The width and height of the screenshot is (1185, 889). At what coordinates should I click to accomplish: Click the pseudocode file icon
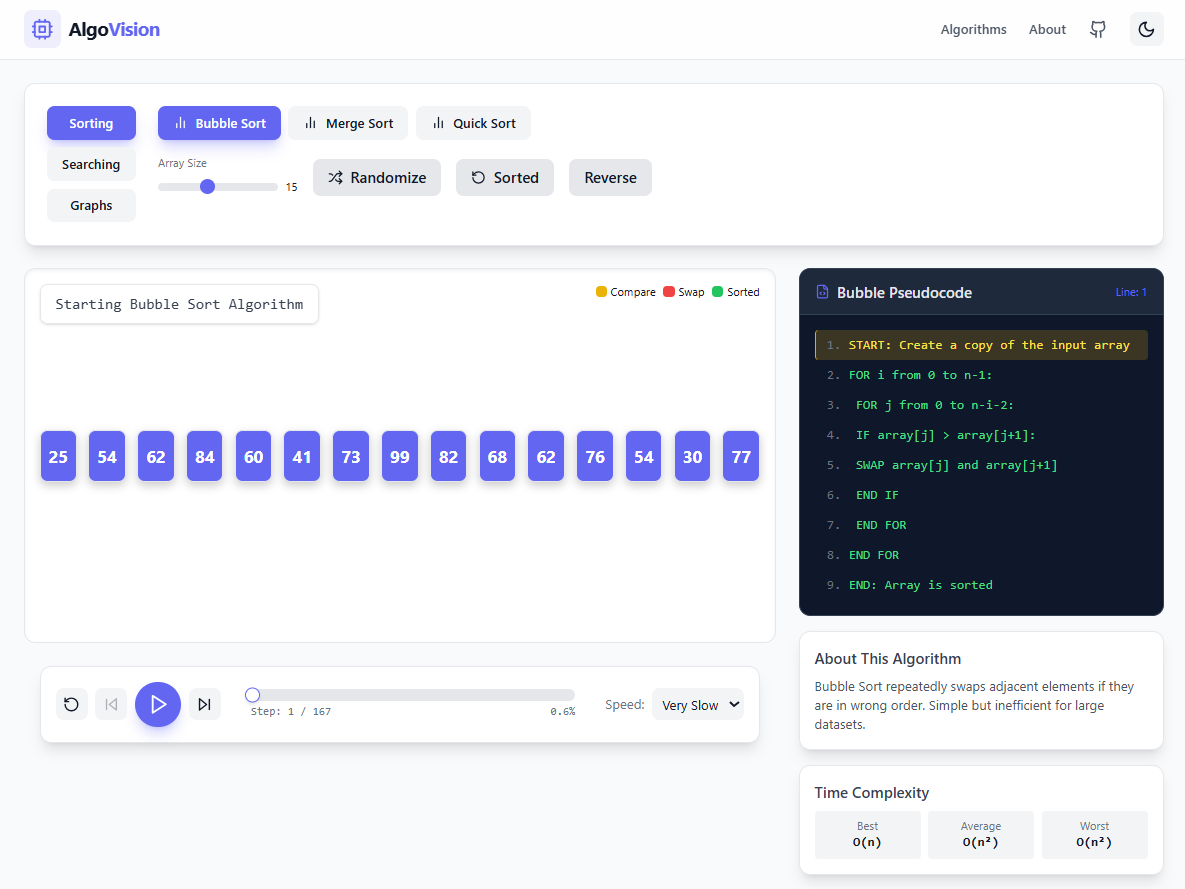[x=822, y=293]
